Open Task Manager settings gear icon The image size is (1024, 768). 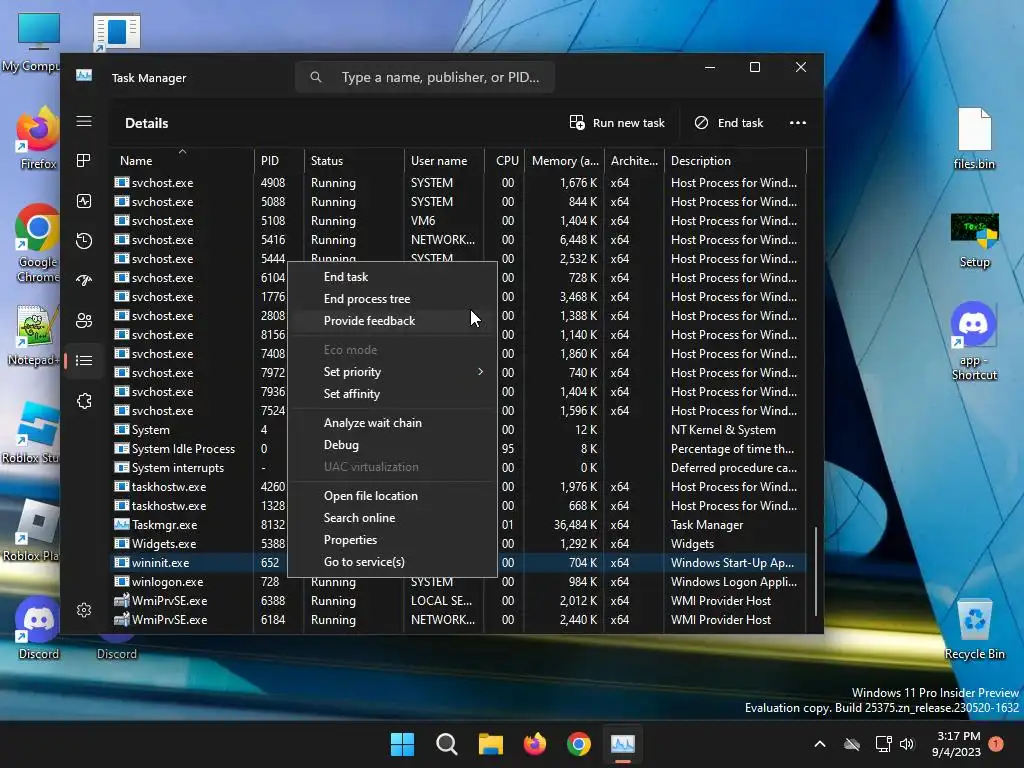(84, 610)
